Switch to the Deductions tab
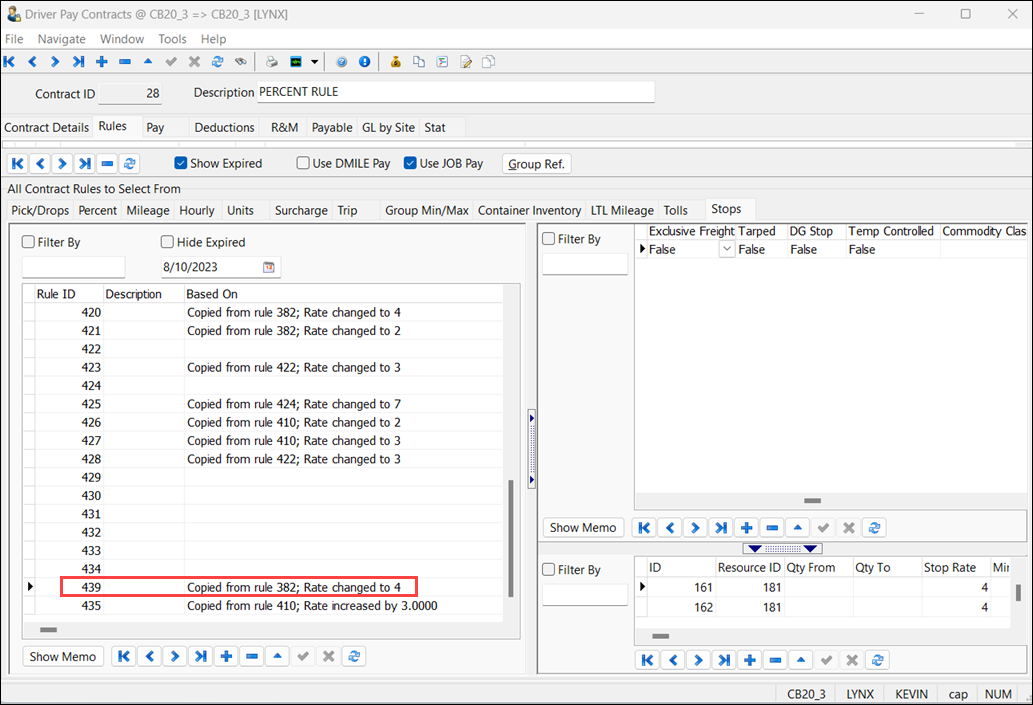 (224, 127)
